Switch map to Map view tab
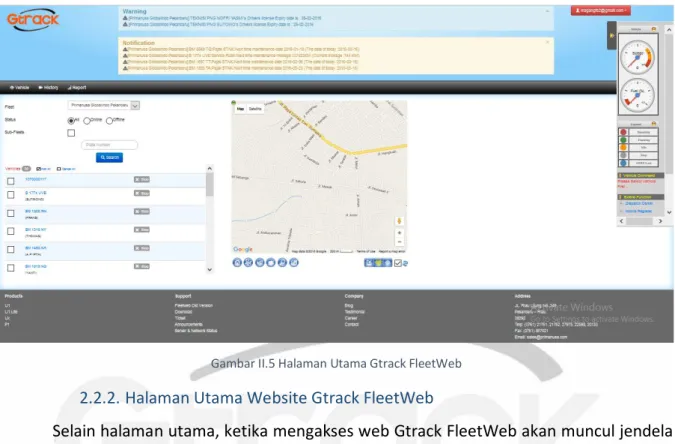The height and width of the screenshot is (444, 675). [240, 109]
